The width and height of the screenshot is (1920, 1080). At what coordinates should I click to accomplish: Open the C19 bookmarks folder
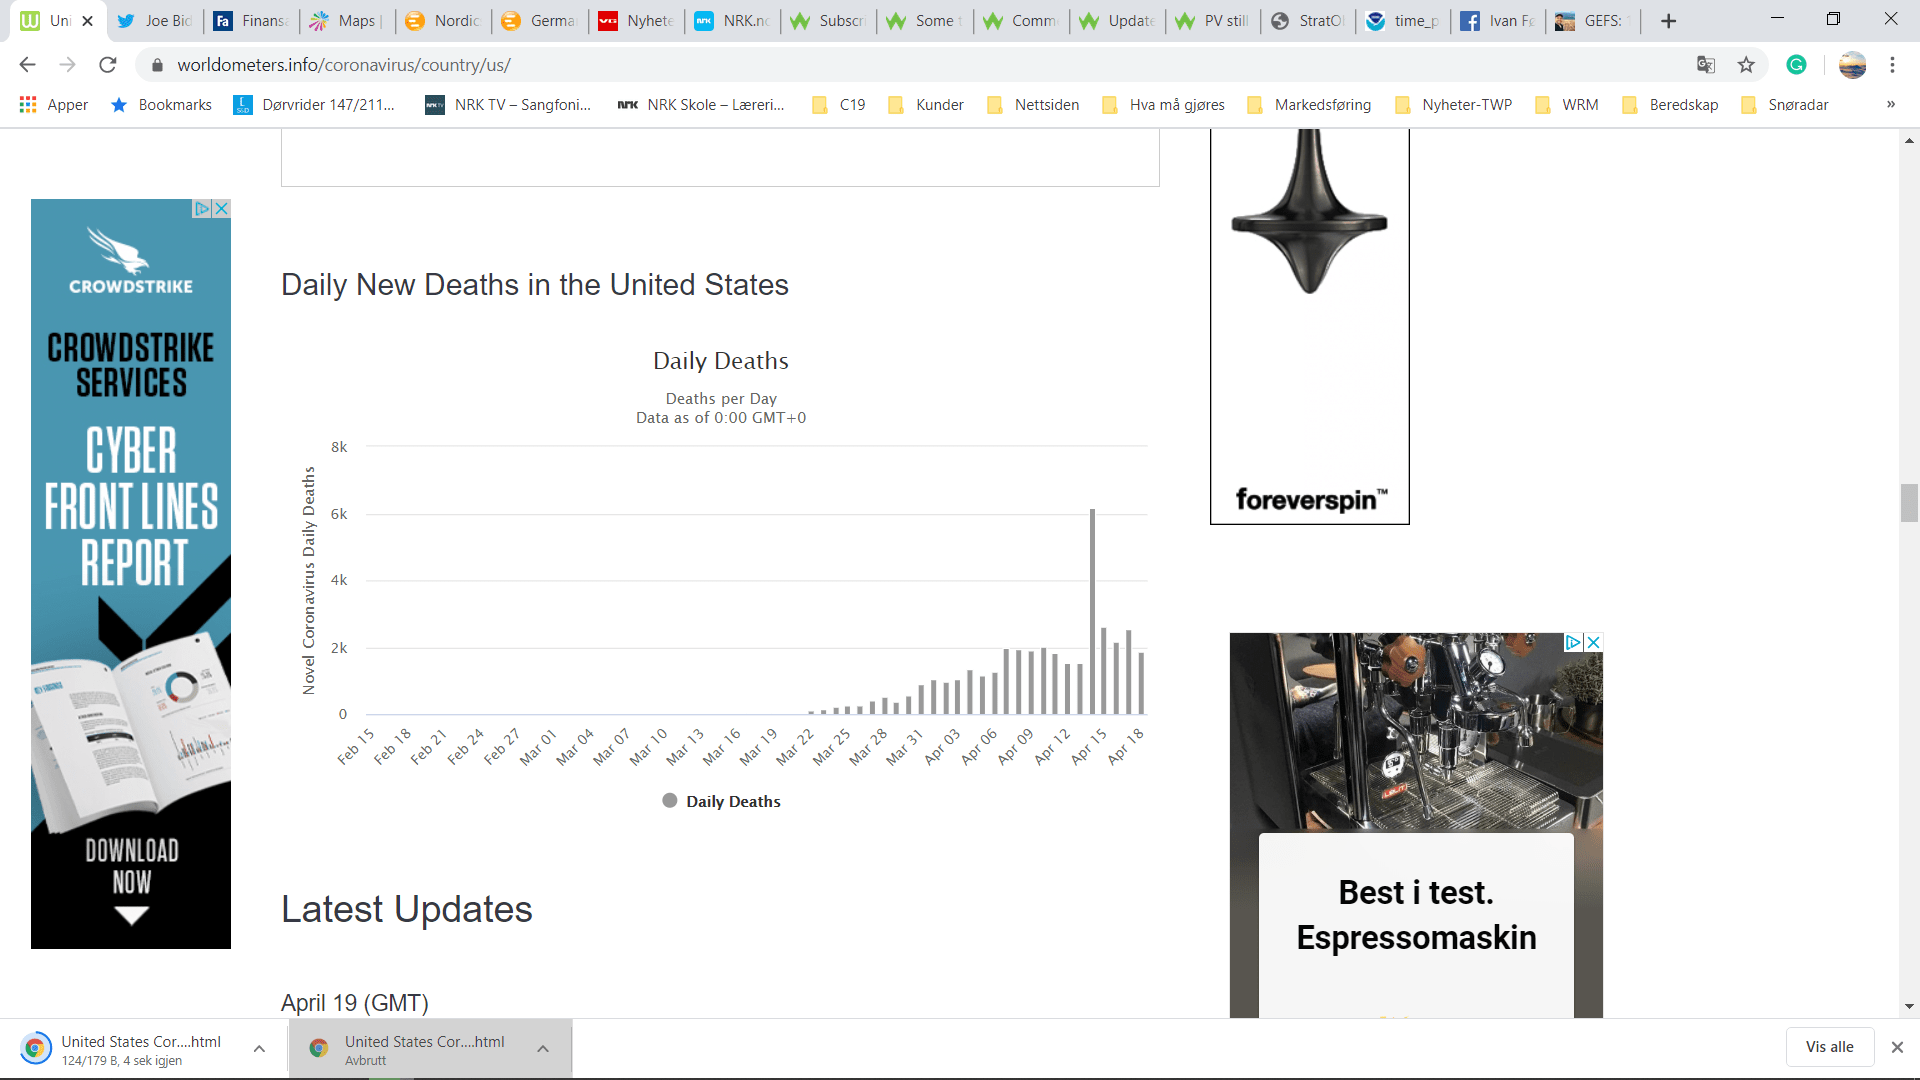(x=839, y=105)
